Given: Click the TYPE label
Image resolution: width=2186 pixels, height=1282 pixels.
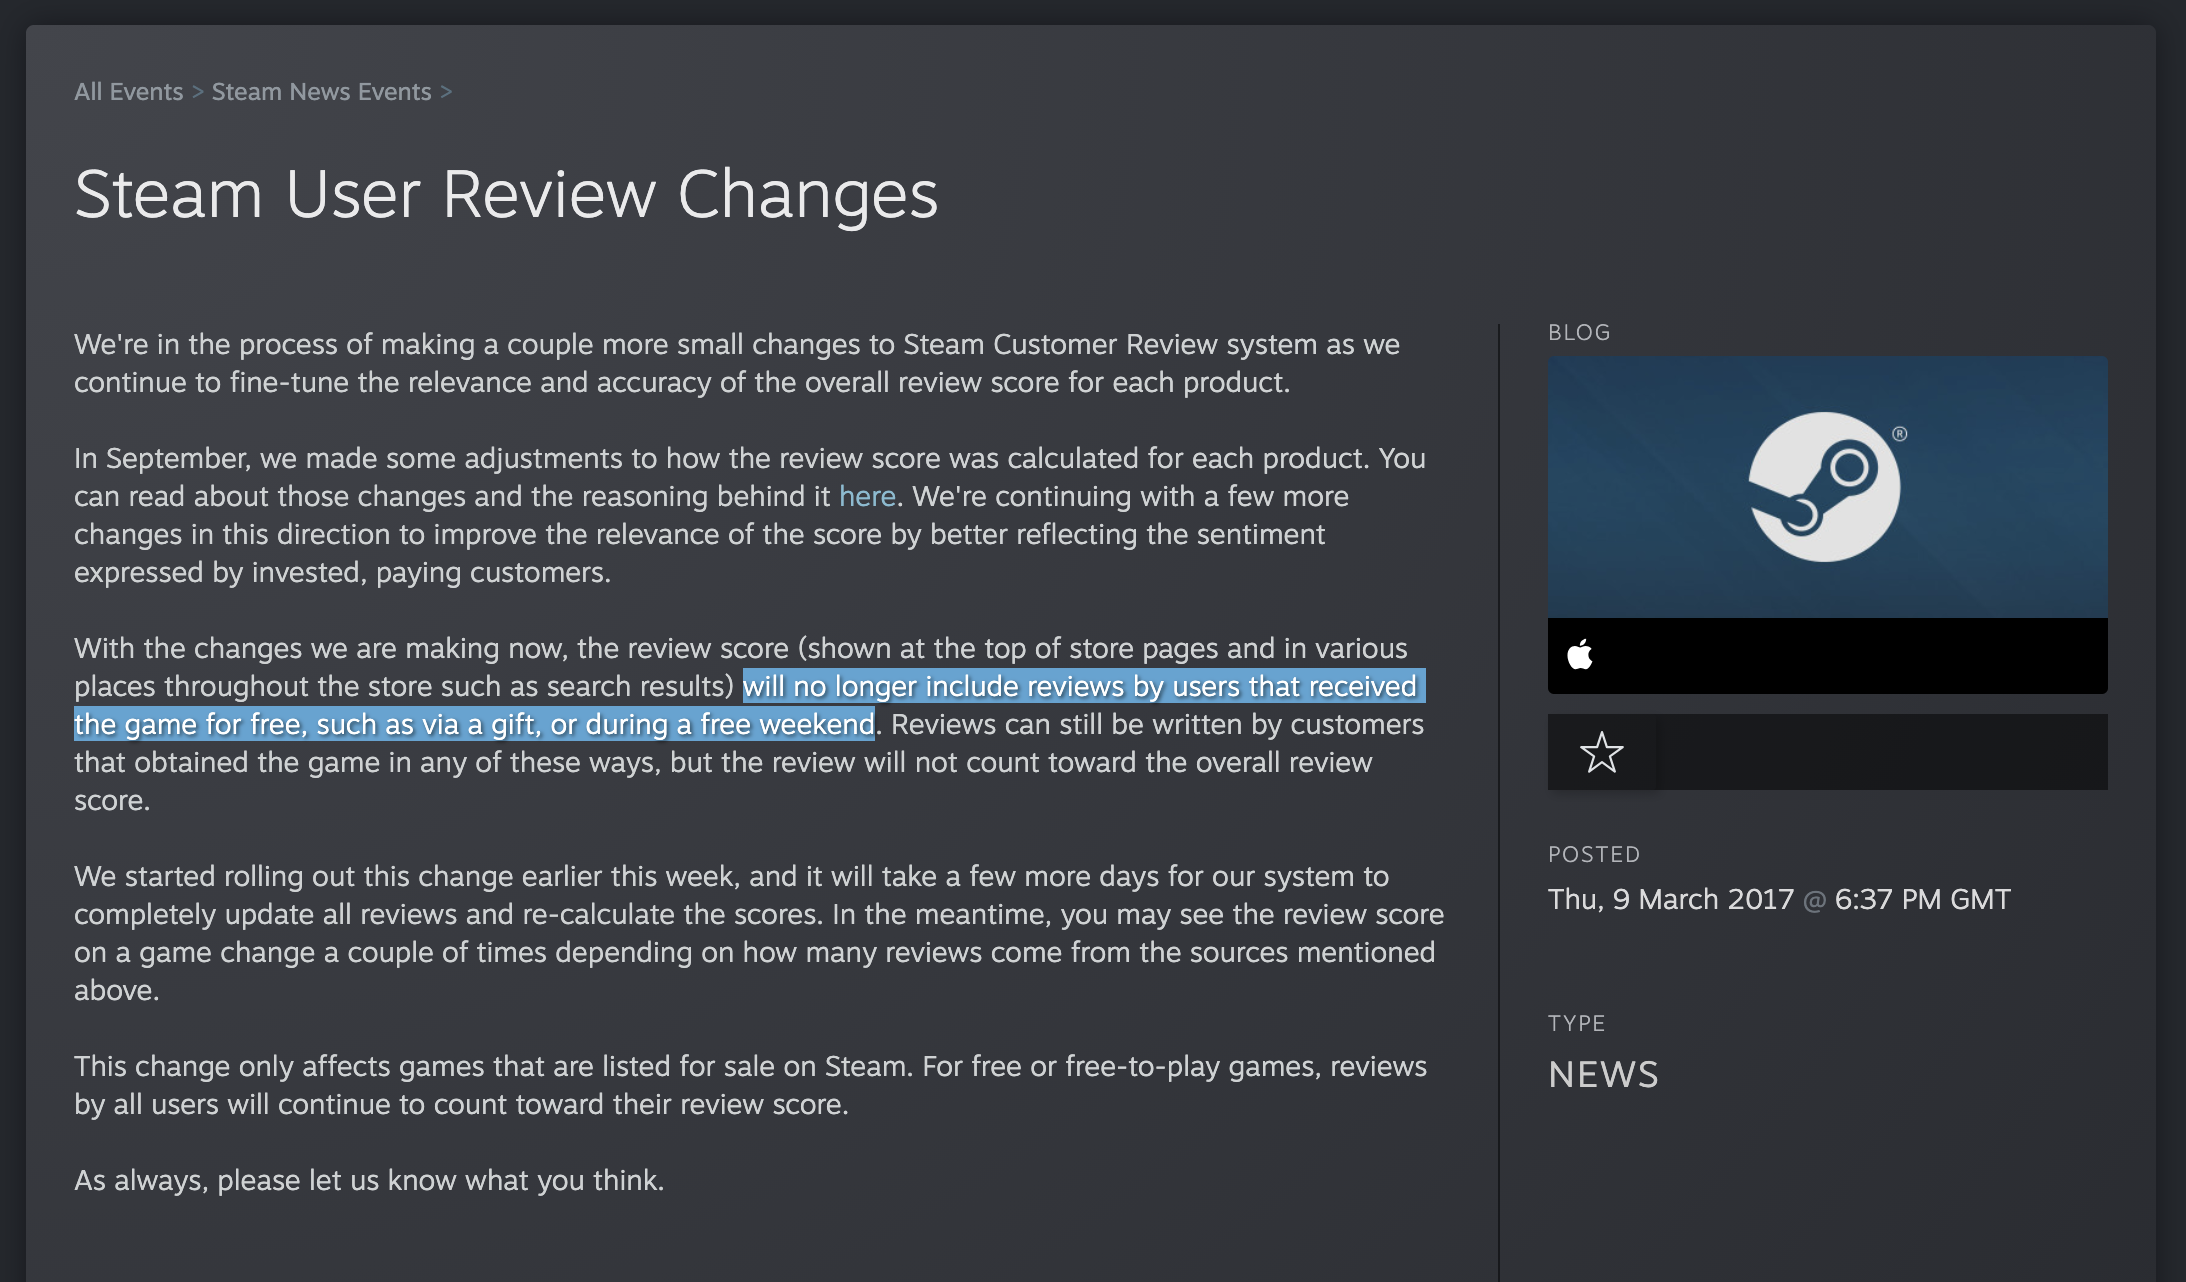Looking at the screenshot, I should (1576, 1023).
